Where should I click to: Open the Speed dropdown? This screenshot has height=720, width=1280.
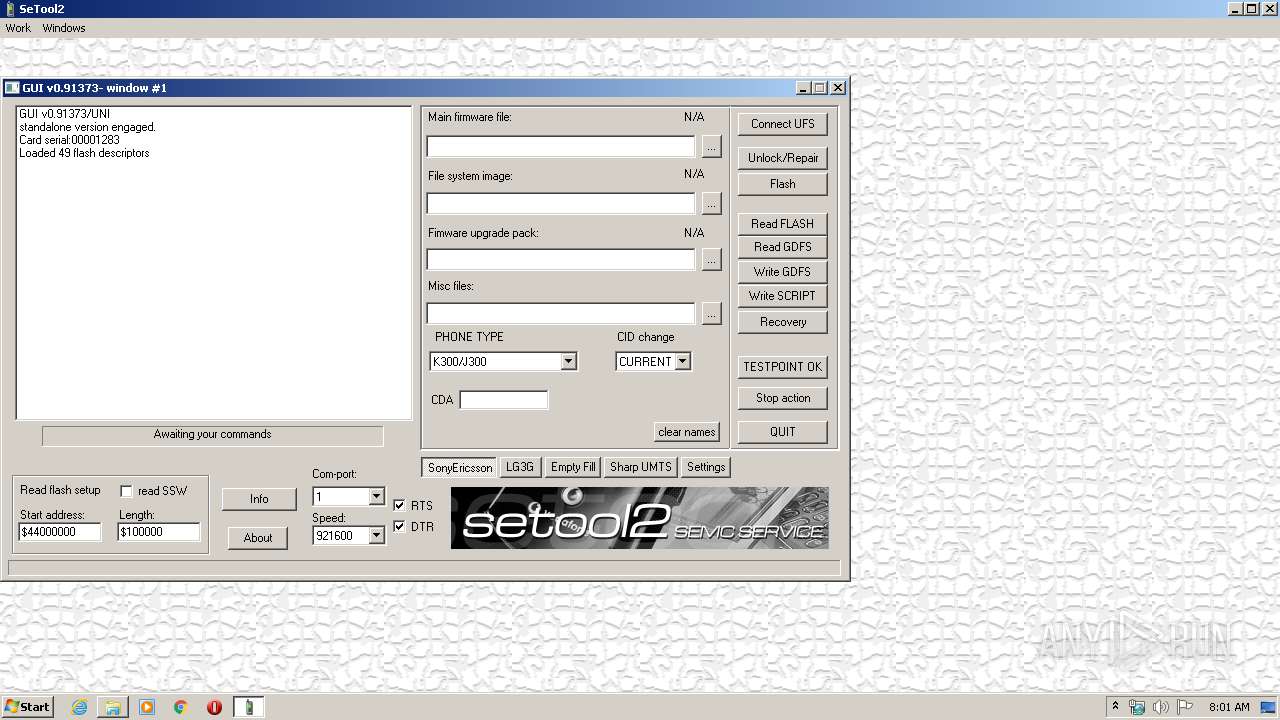tap(376, 536)
